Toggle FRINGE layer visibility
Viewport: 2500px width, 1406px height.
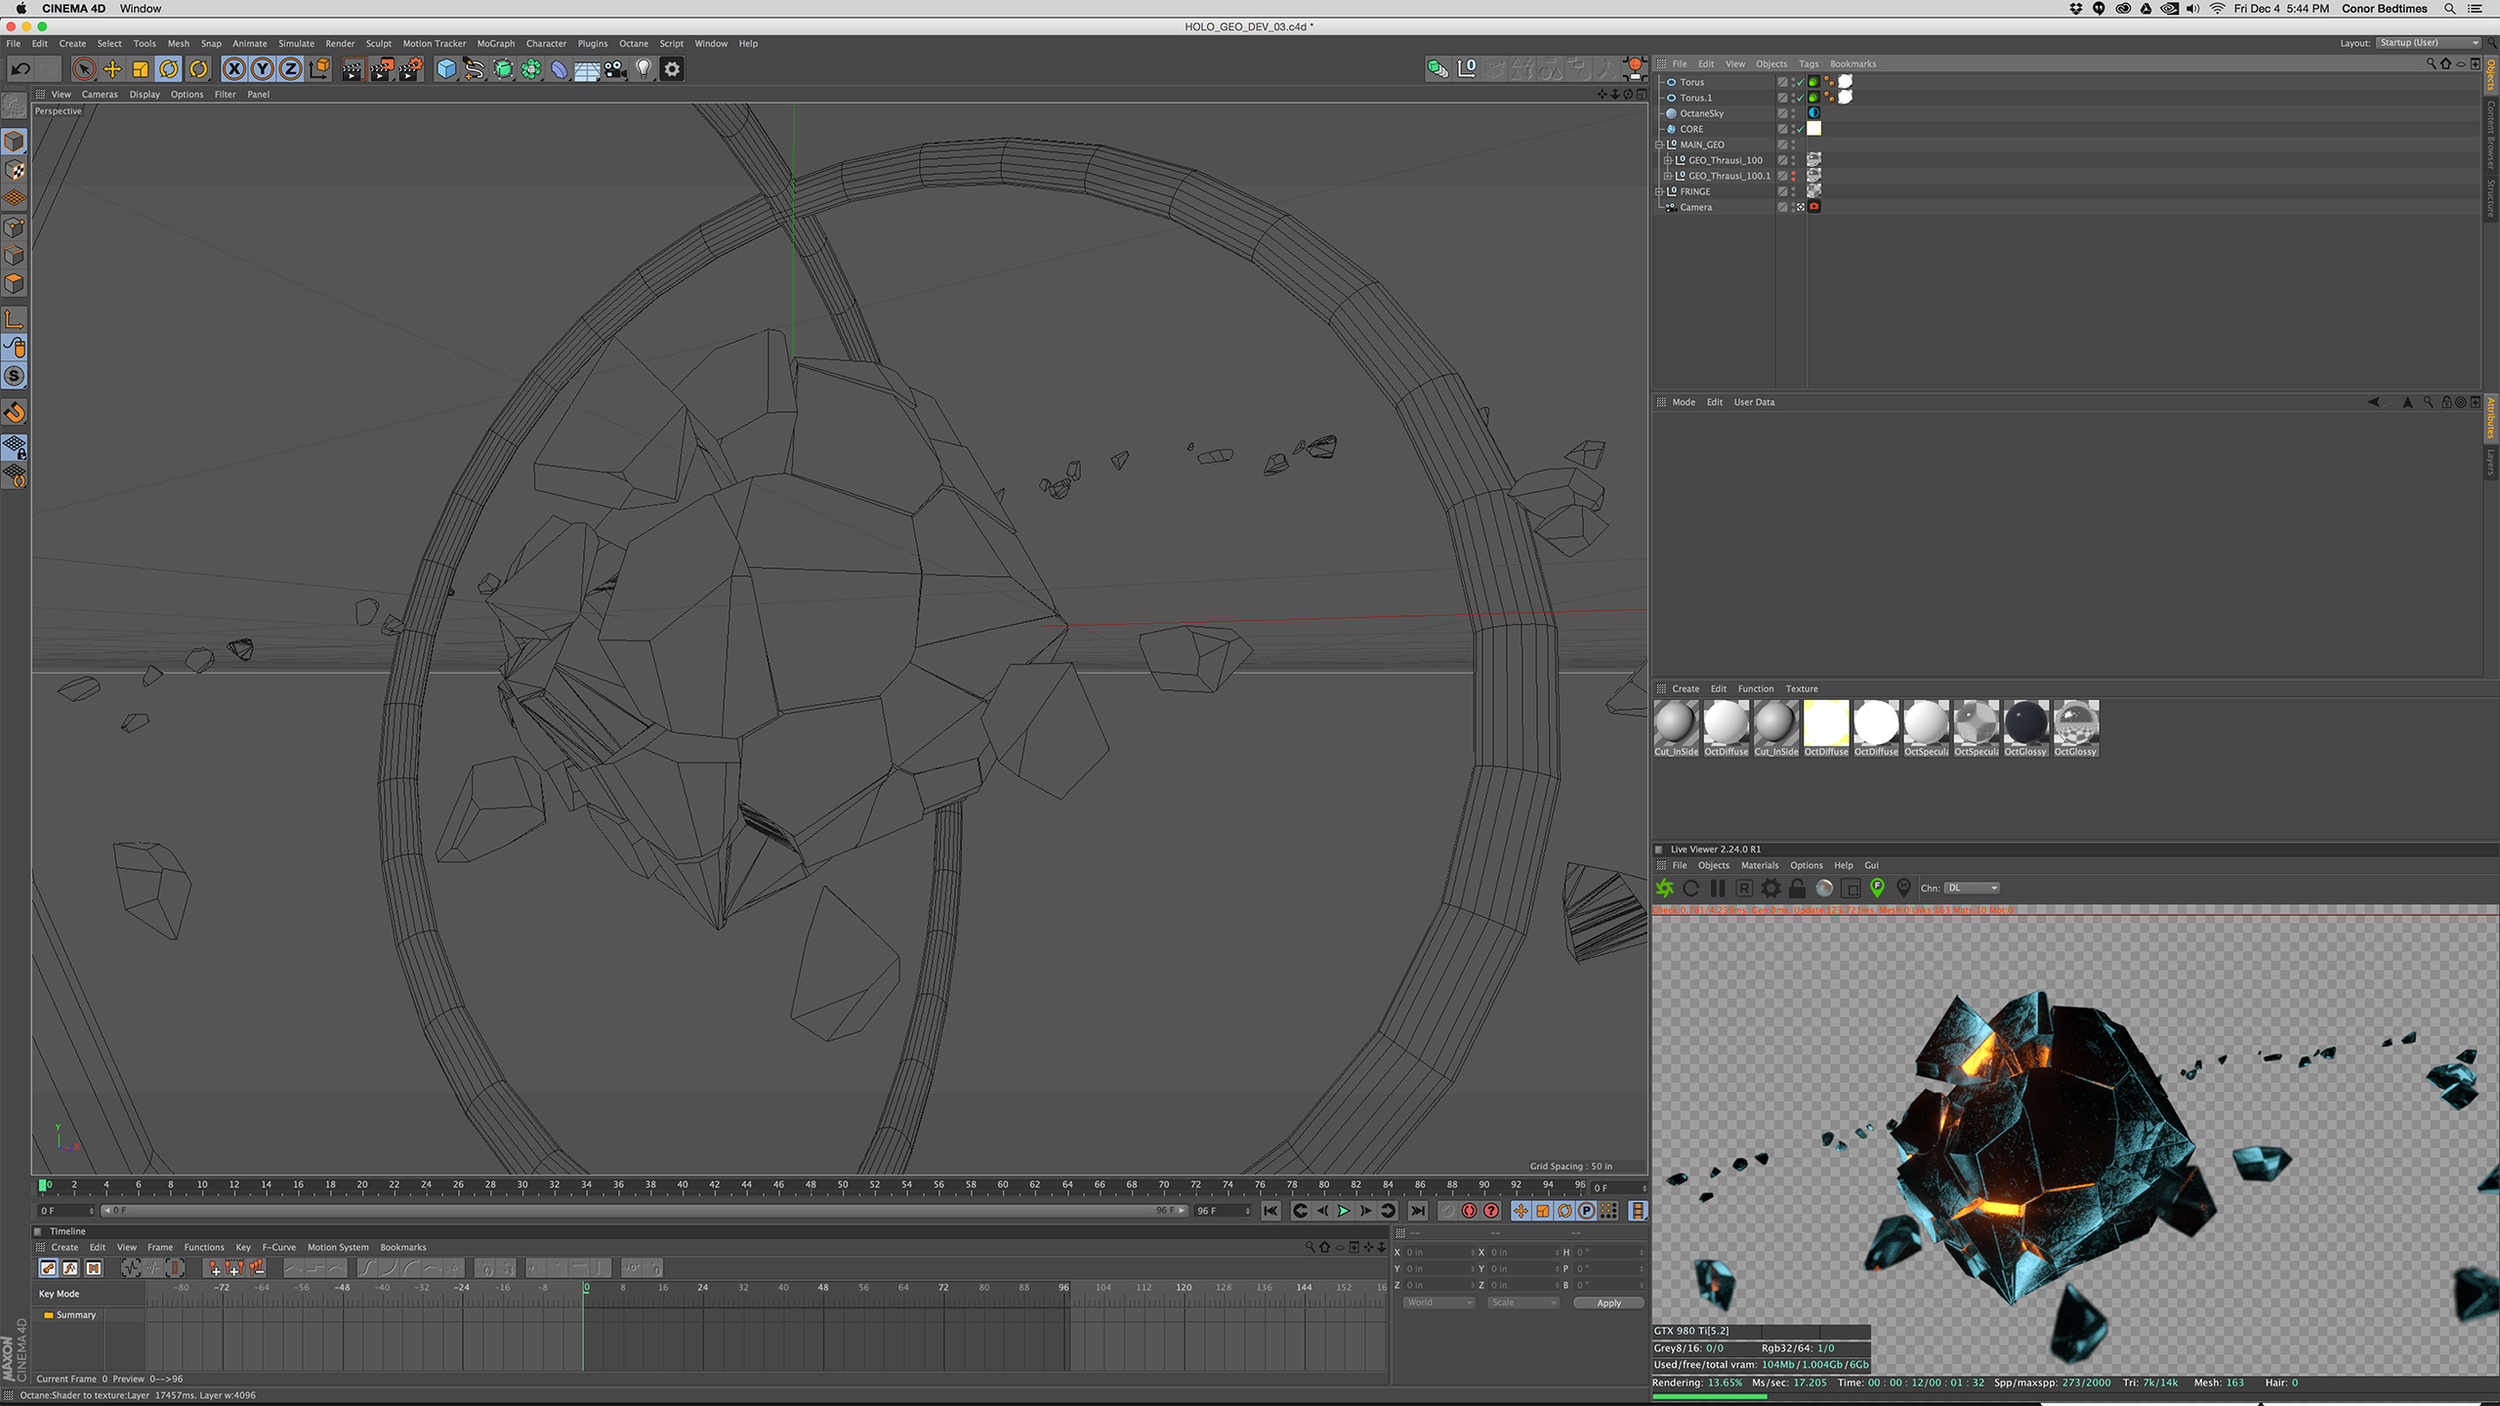point(1796,191)
